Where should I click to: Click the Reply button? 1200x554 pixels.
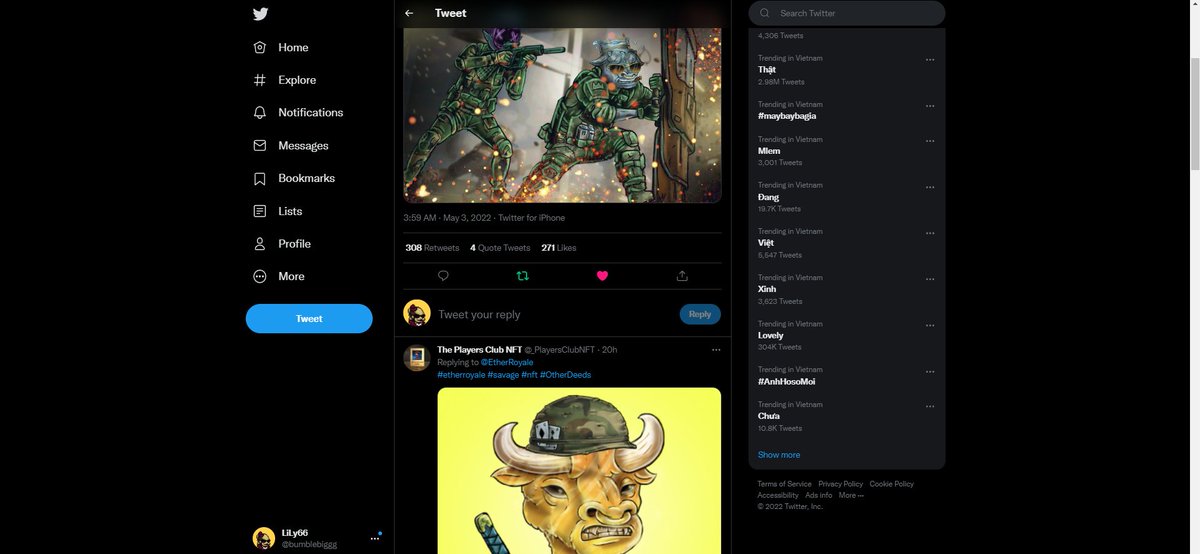click(x=700, y=314)
